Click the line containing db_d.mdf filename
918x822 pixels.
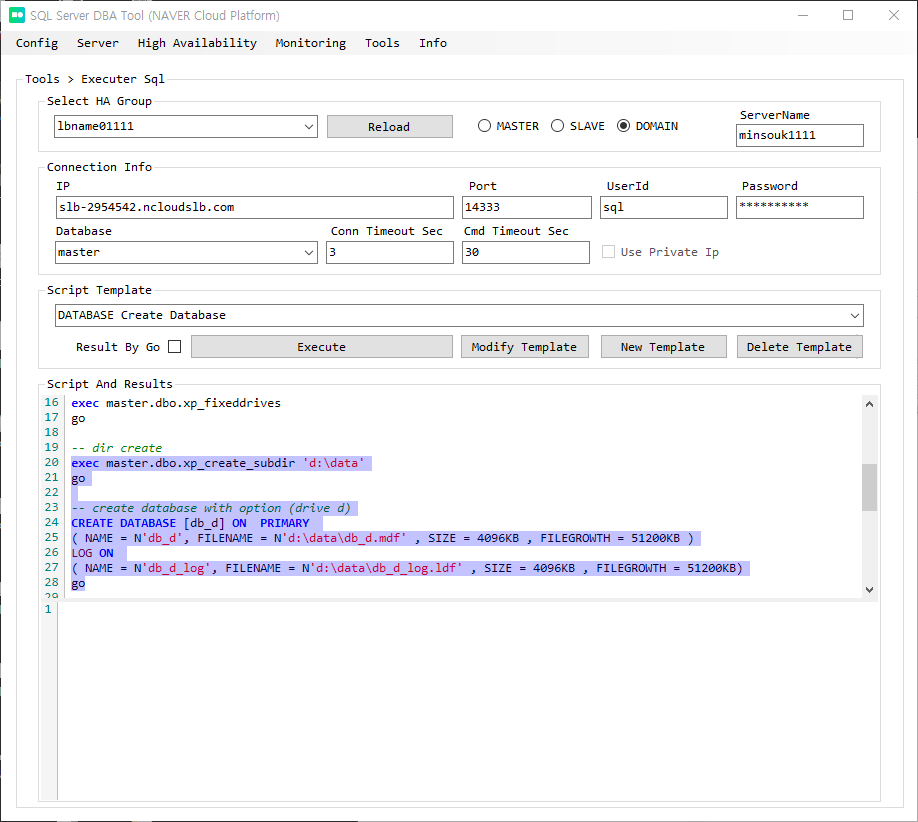pos(385,538)
